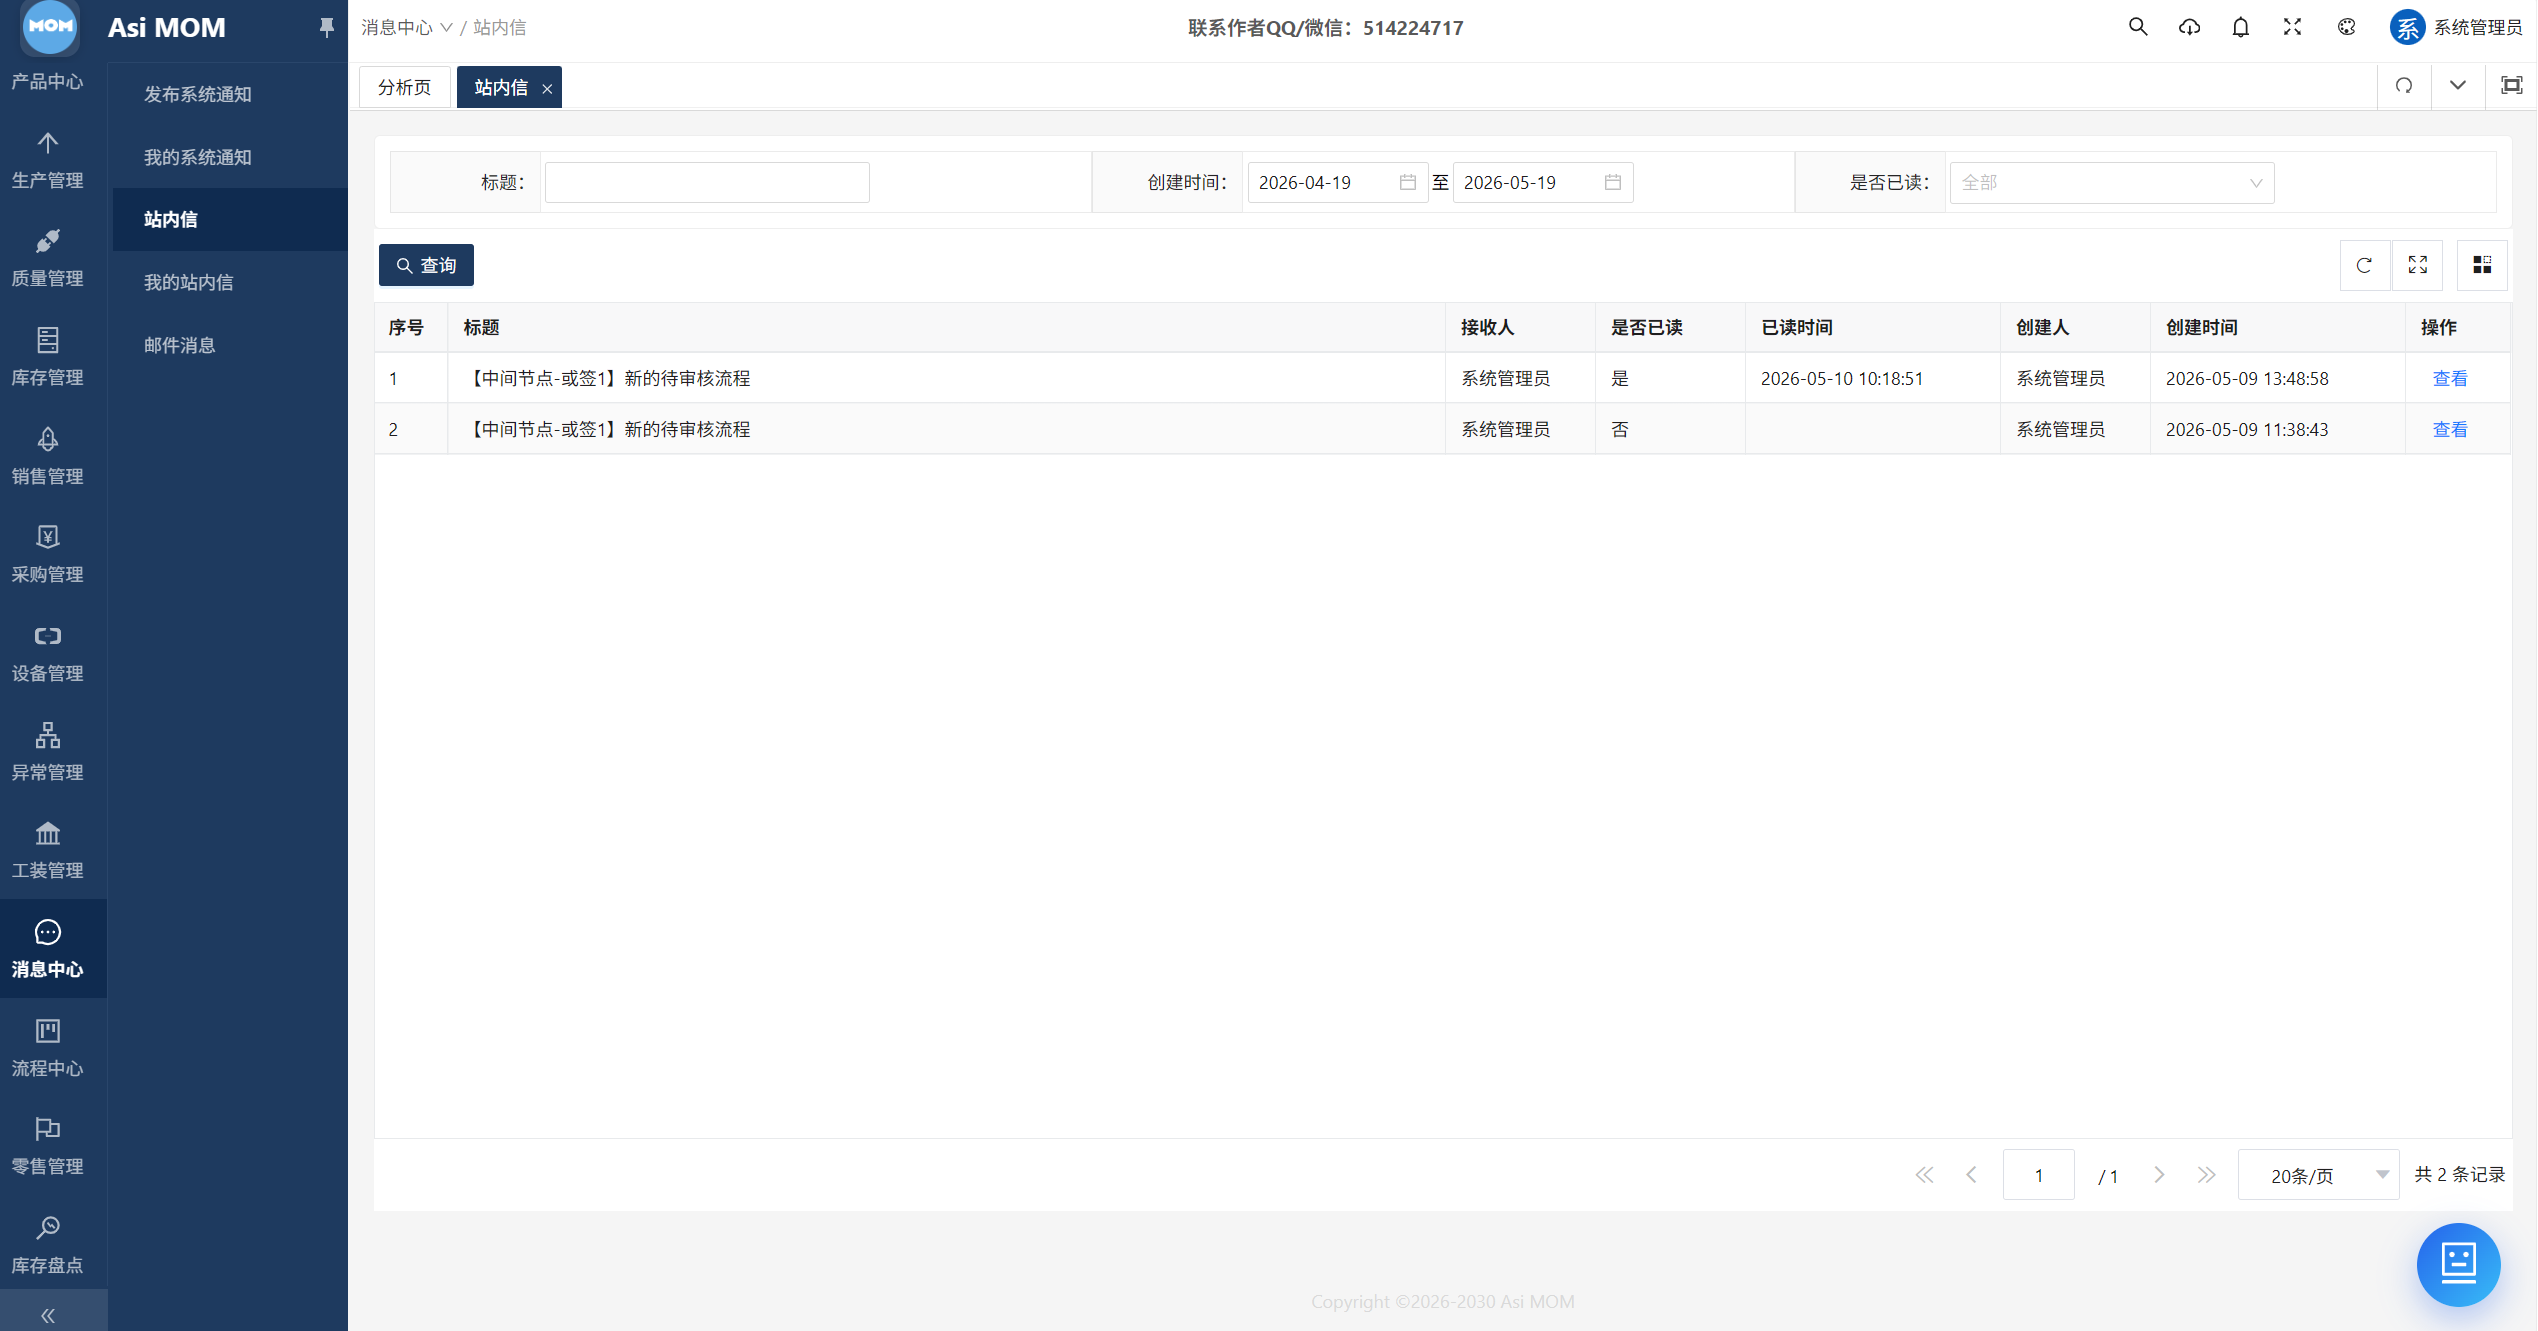Open the theme palette icon
Image resolution: width=2538 pixels, height=1331 pixels.
pos(2347,27)
